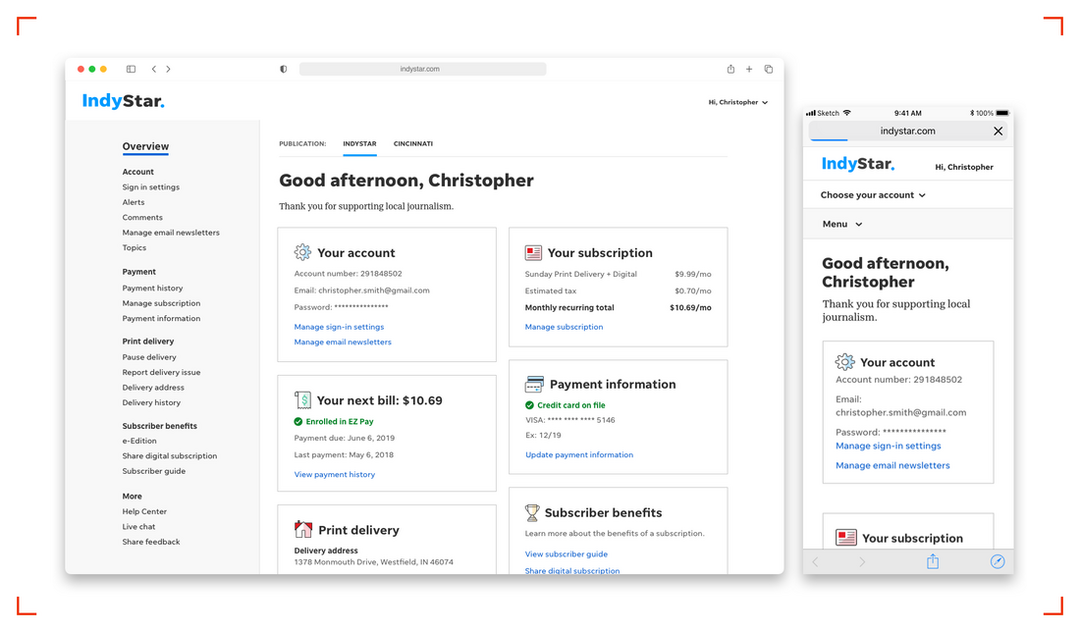Select the IndyStar publication tab
The width and height of the screenshot is (1080, 632).
359,144
